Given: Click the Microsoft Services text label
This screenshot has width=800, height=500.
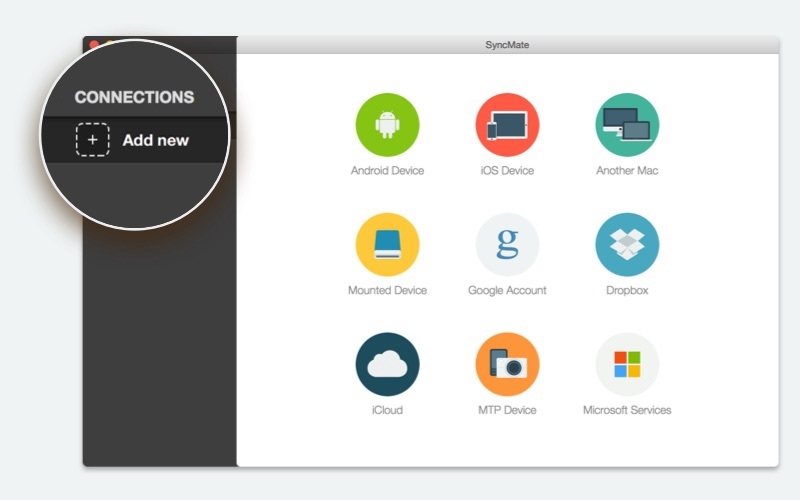Looking at the screenshot, I should 627,410.
